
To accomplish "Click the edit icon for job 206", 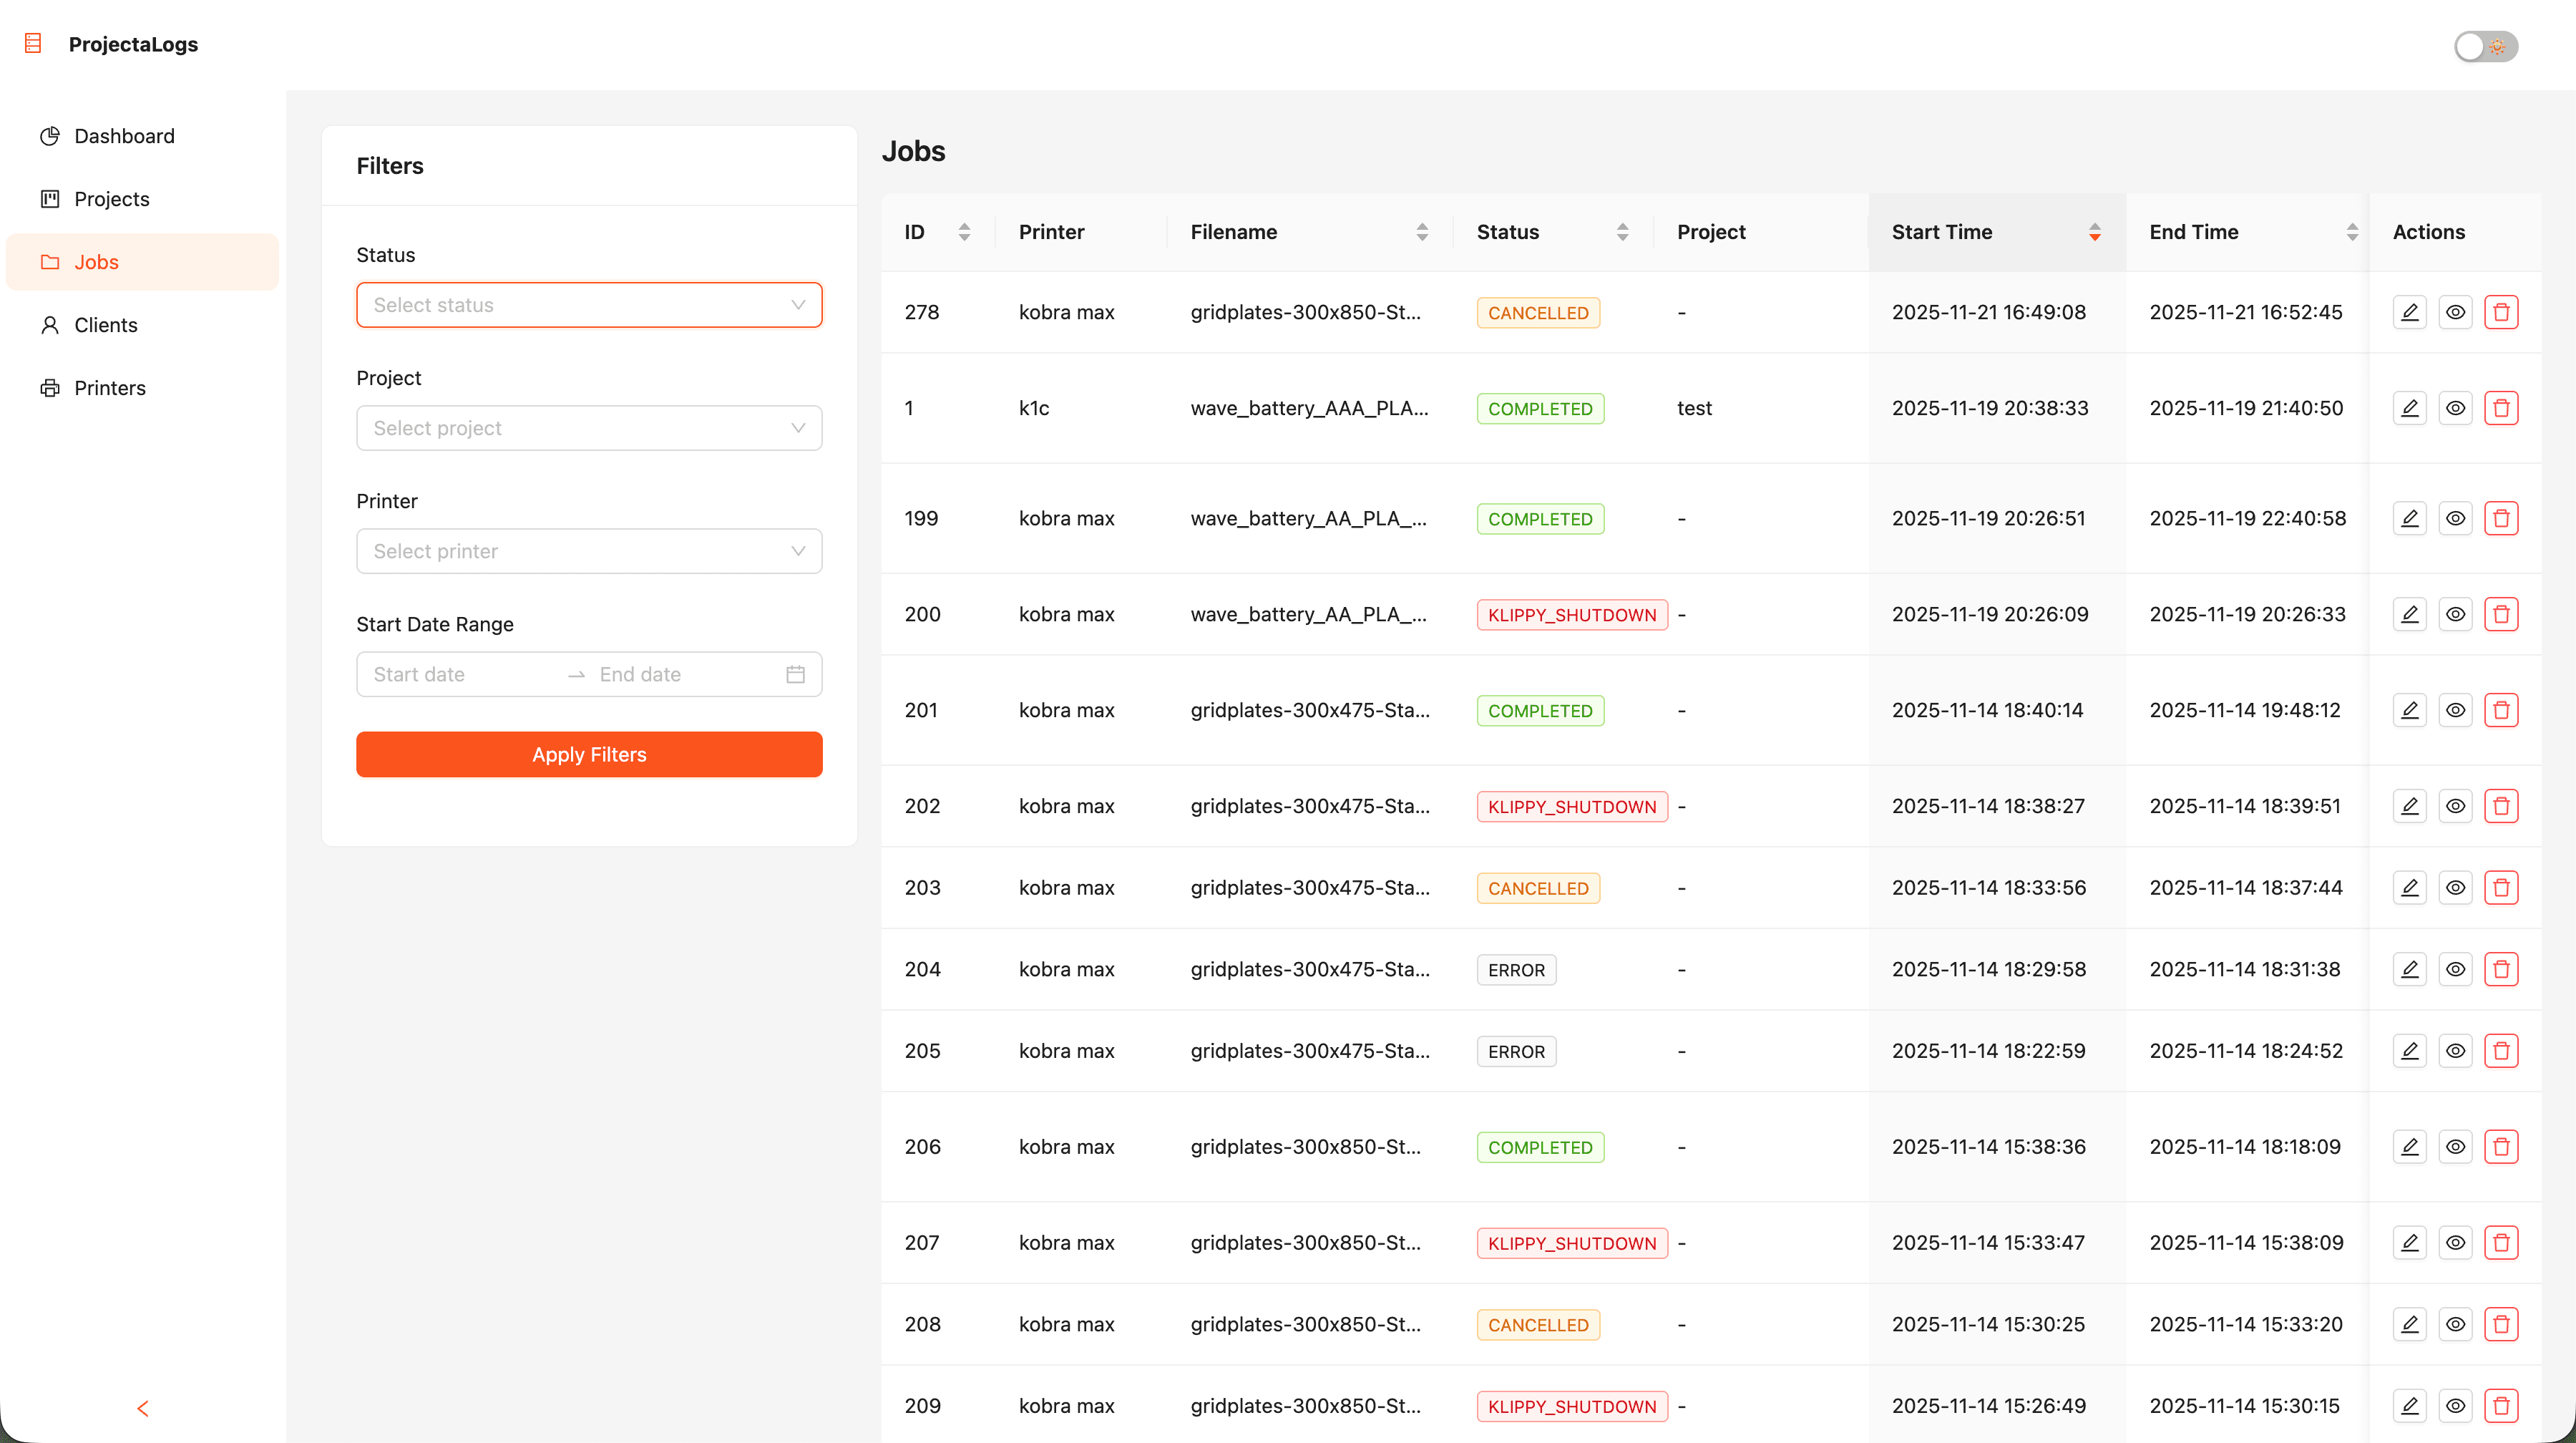I will point(2409,1146).
